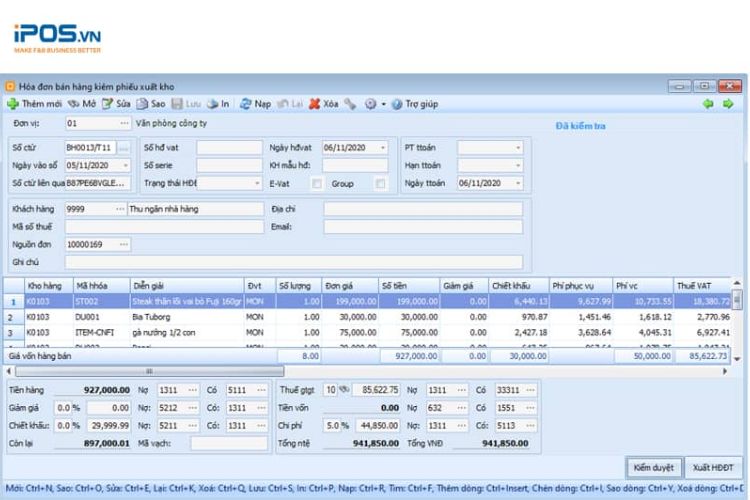Open Trợ giúp help from the toolbar
Viewport: 750px width, 500px height.
pos(397,103)
